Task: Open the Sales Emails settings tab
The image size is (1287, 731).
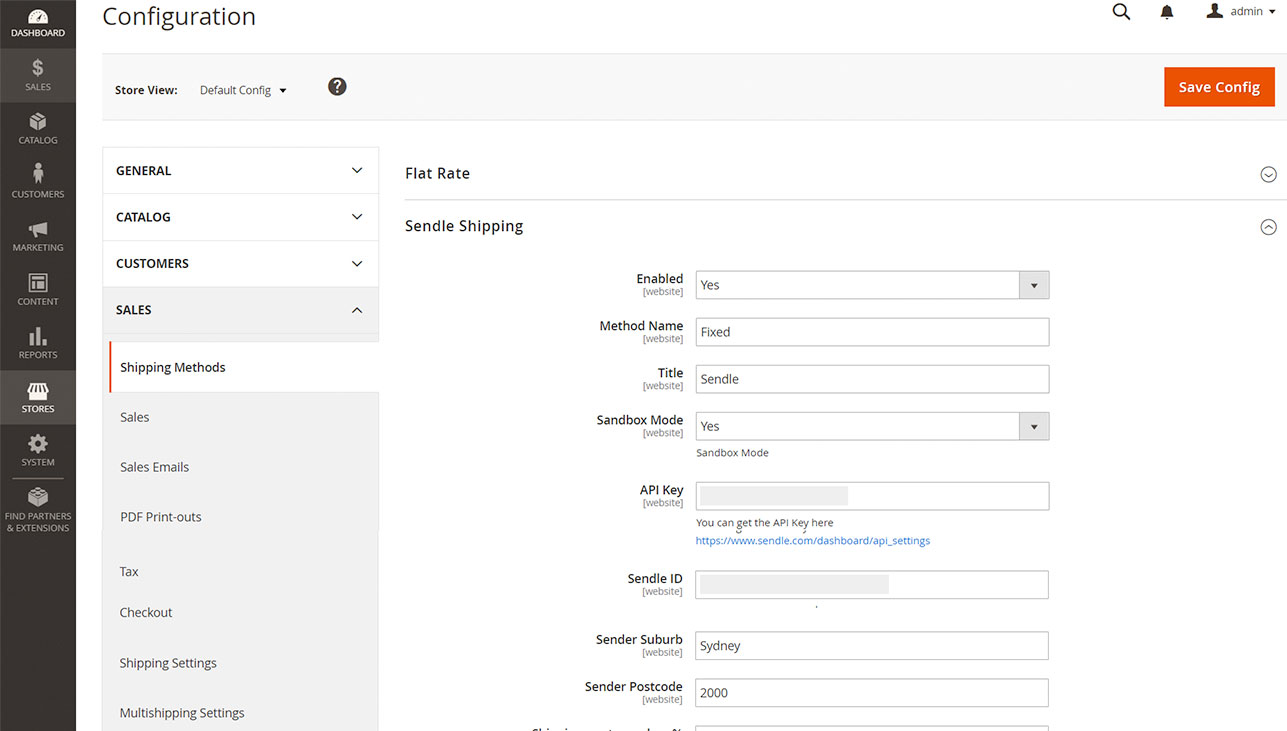Action: (154, 467)
